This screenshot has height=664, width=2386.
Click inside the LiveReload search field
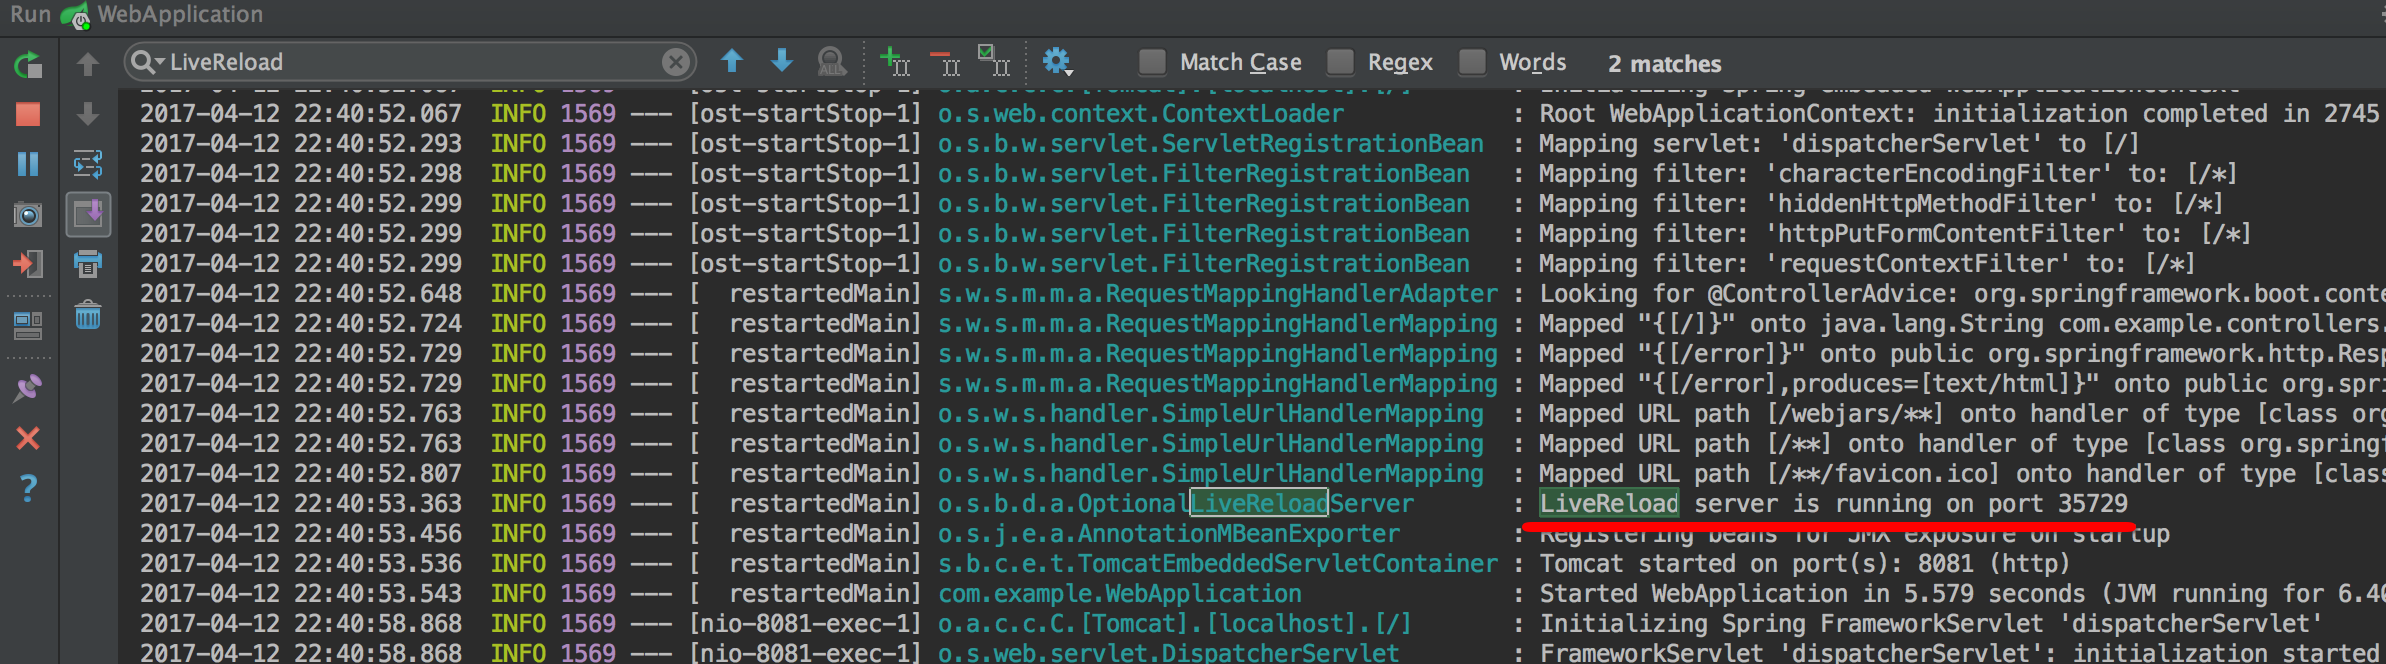coord(400,62)
